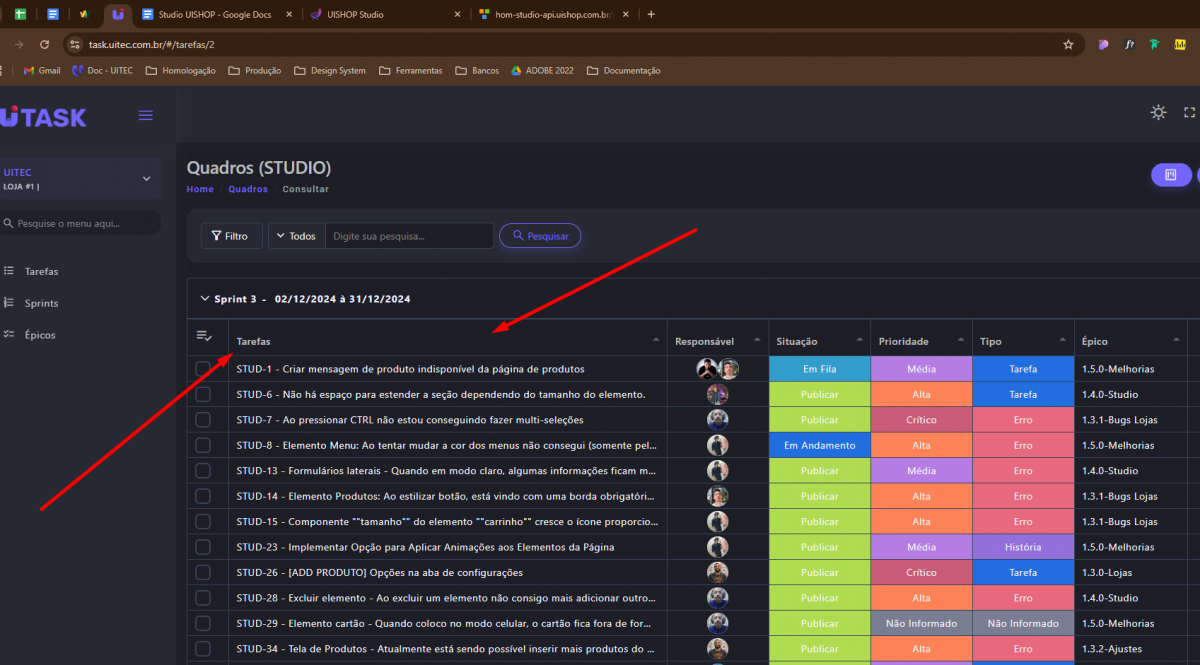1200x665 pixels.
Task: Reload the page using browser refresh icon
Action: coord(44,44)
